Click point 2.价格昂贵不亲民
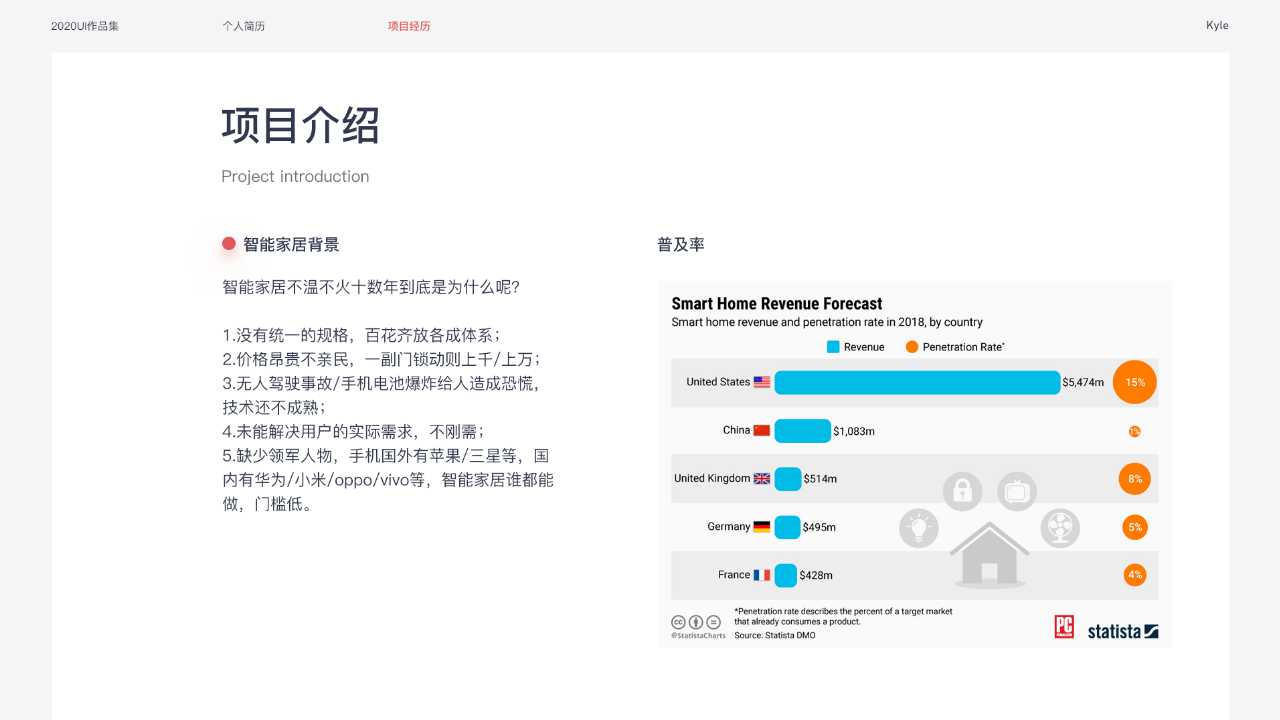 coord(381,359)
